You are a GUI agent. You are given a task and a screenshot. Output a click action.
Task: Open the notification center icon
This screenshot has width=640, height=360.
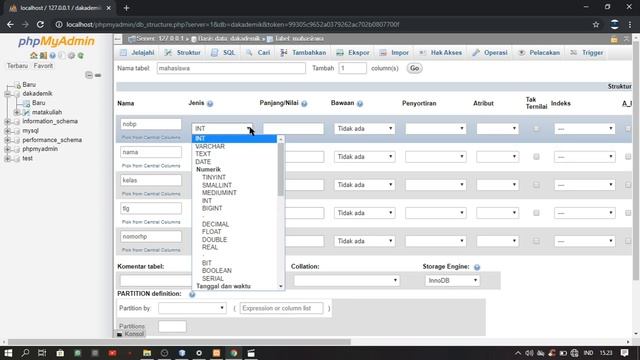click(624, 353)
